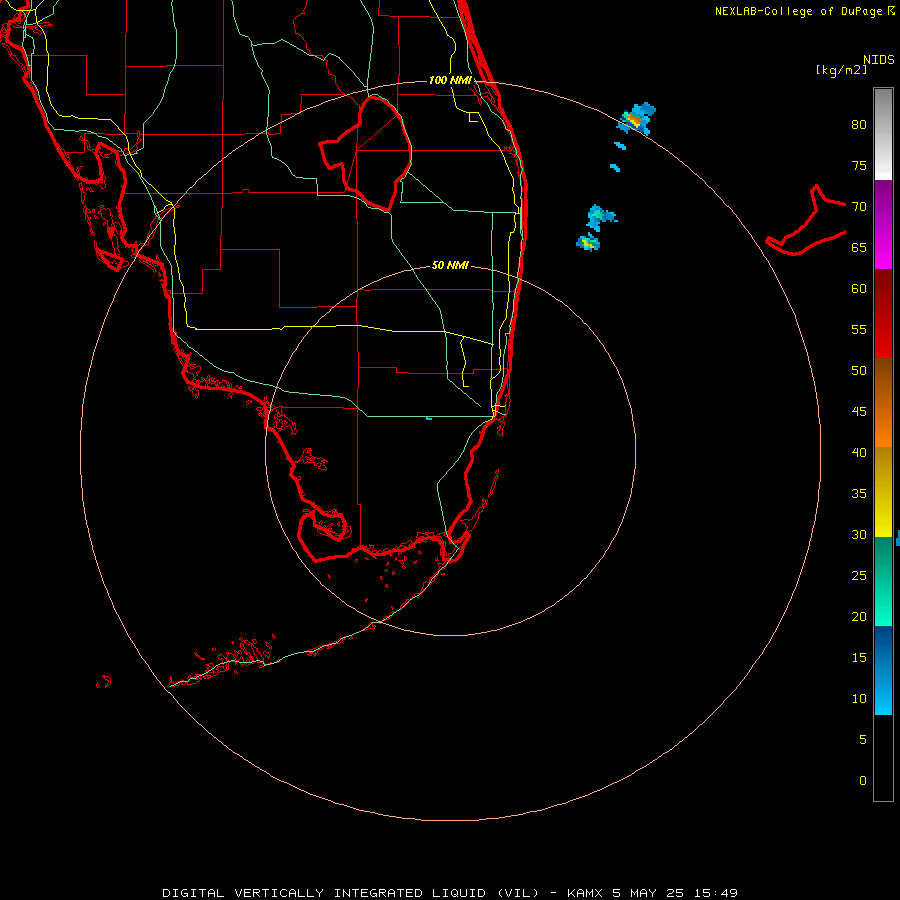
Task: Click the 25 value on the scale
Action: (x=859, y=575)
